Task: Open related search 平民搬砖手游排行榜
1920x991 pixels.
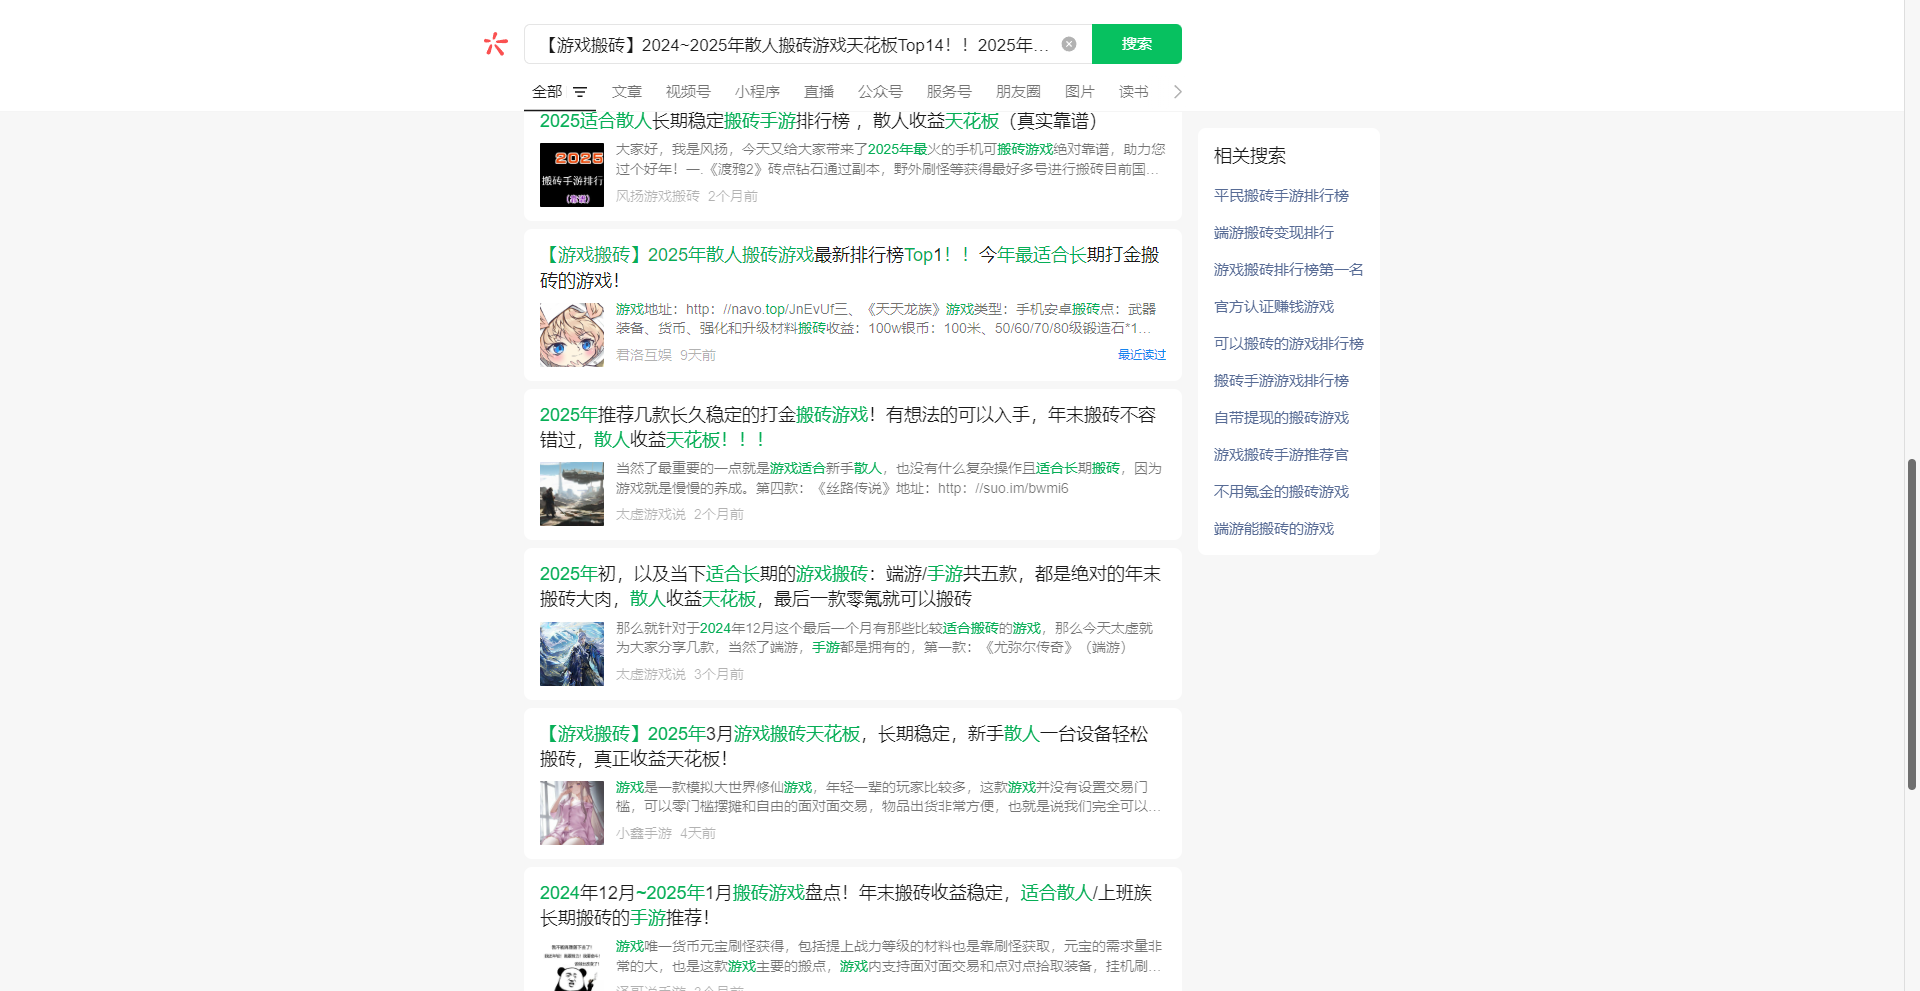Action: pos(1281,196)
